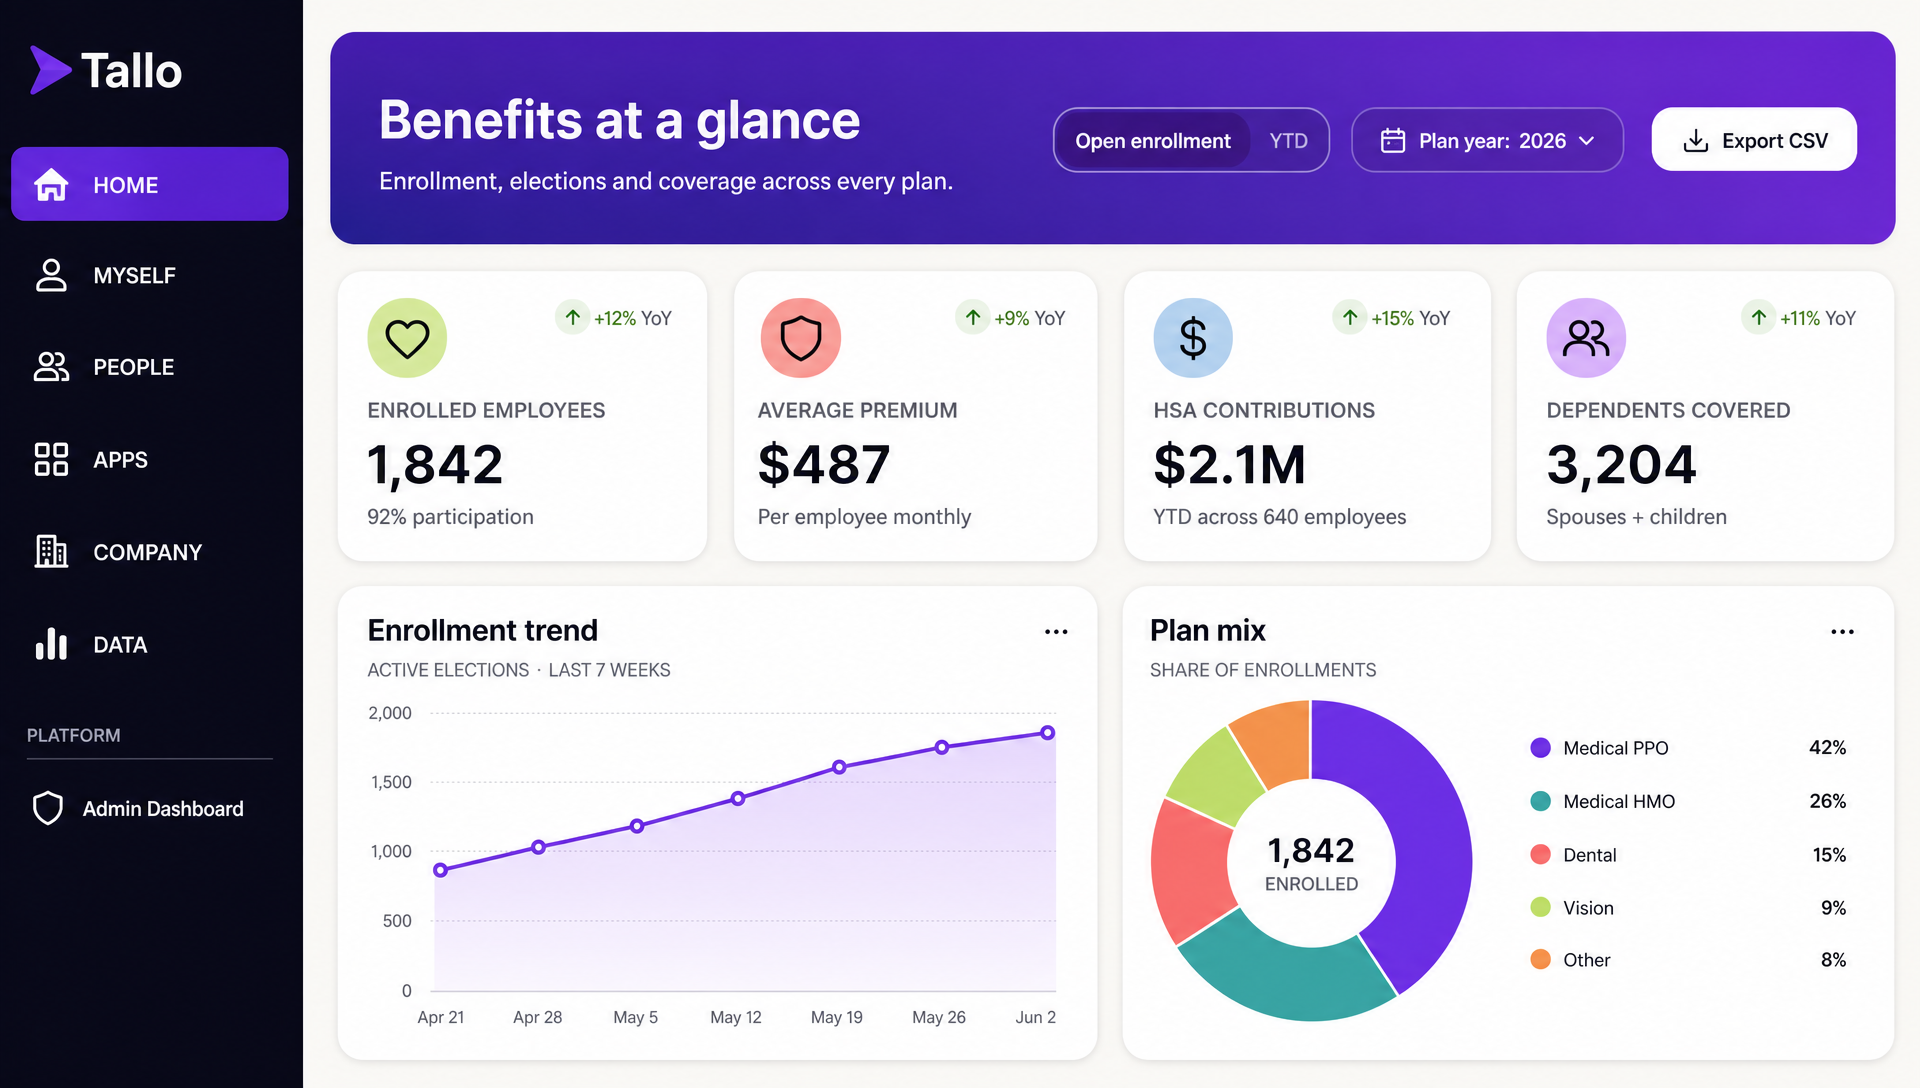Screen dimensions: 1920x1088
Task: Open Plan mix more options menu
Action: (1842, 632)
